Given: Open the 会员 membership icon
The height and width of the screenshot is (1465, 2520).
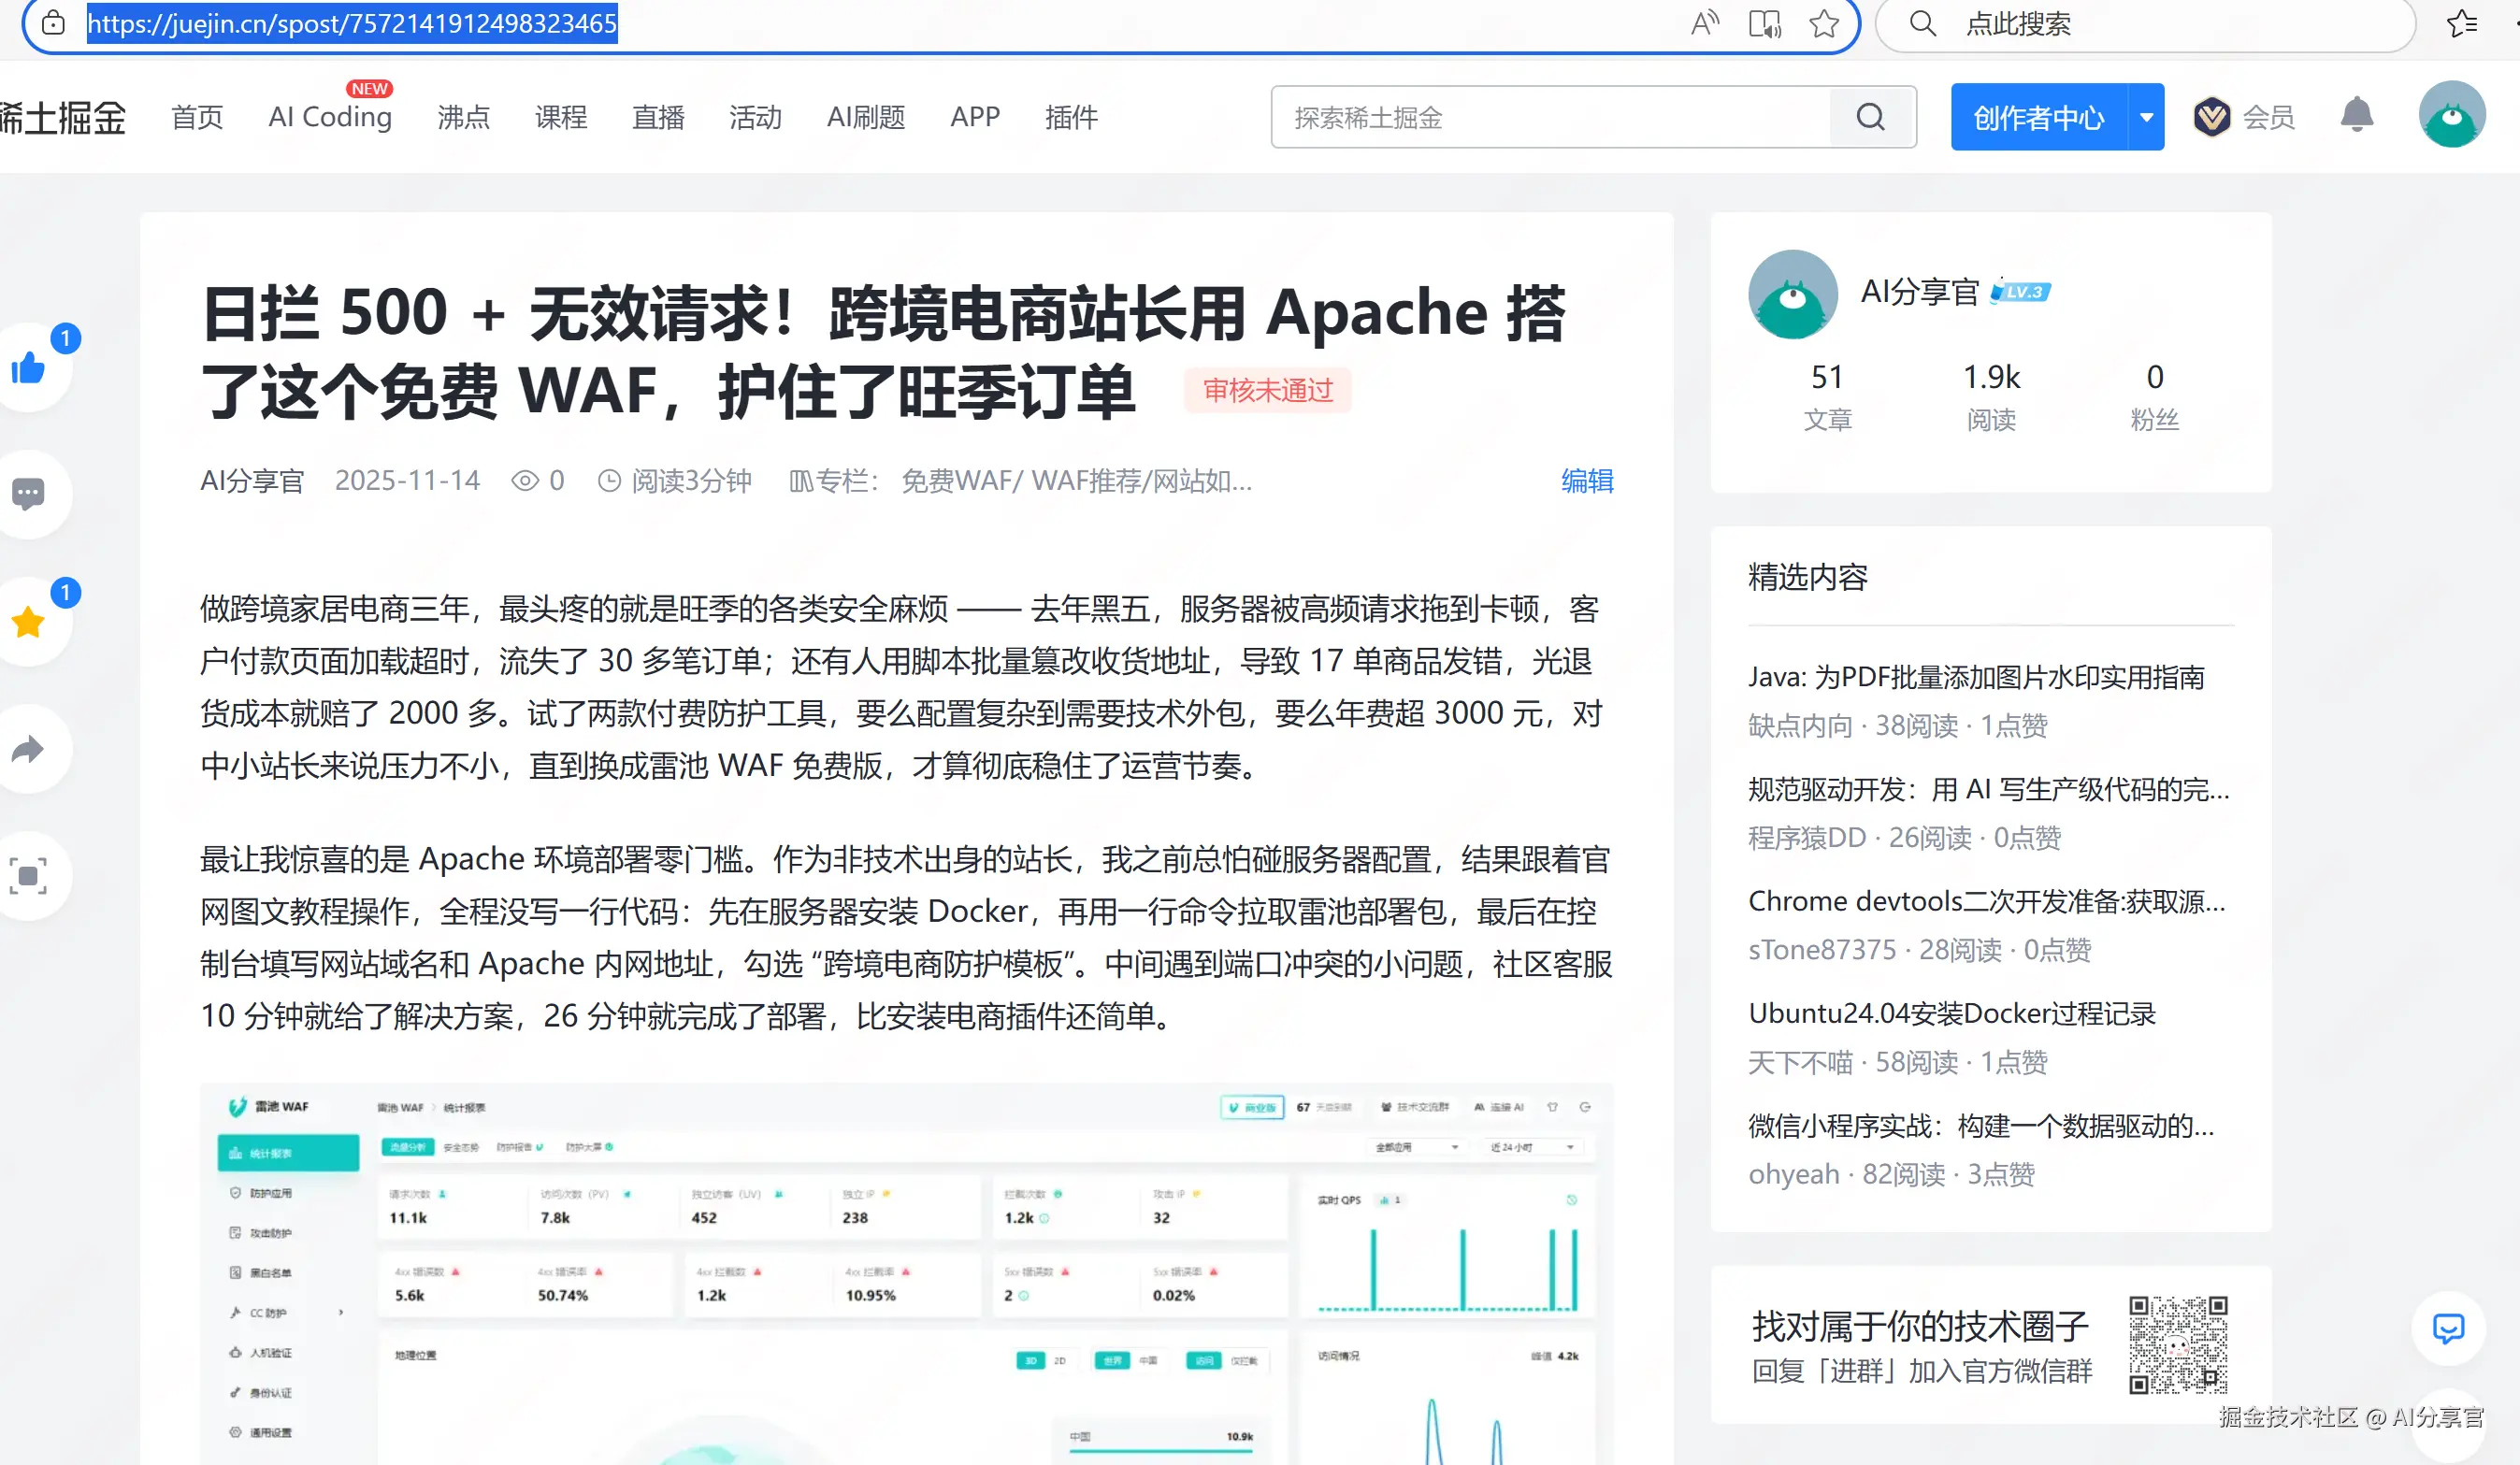Looking at the screenshot, I should (2213, 115).
